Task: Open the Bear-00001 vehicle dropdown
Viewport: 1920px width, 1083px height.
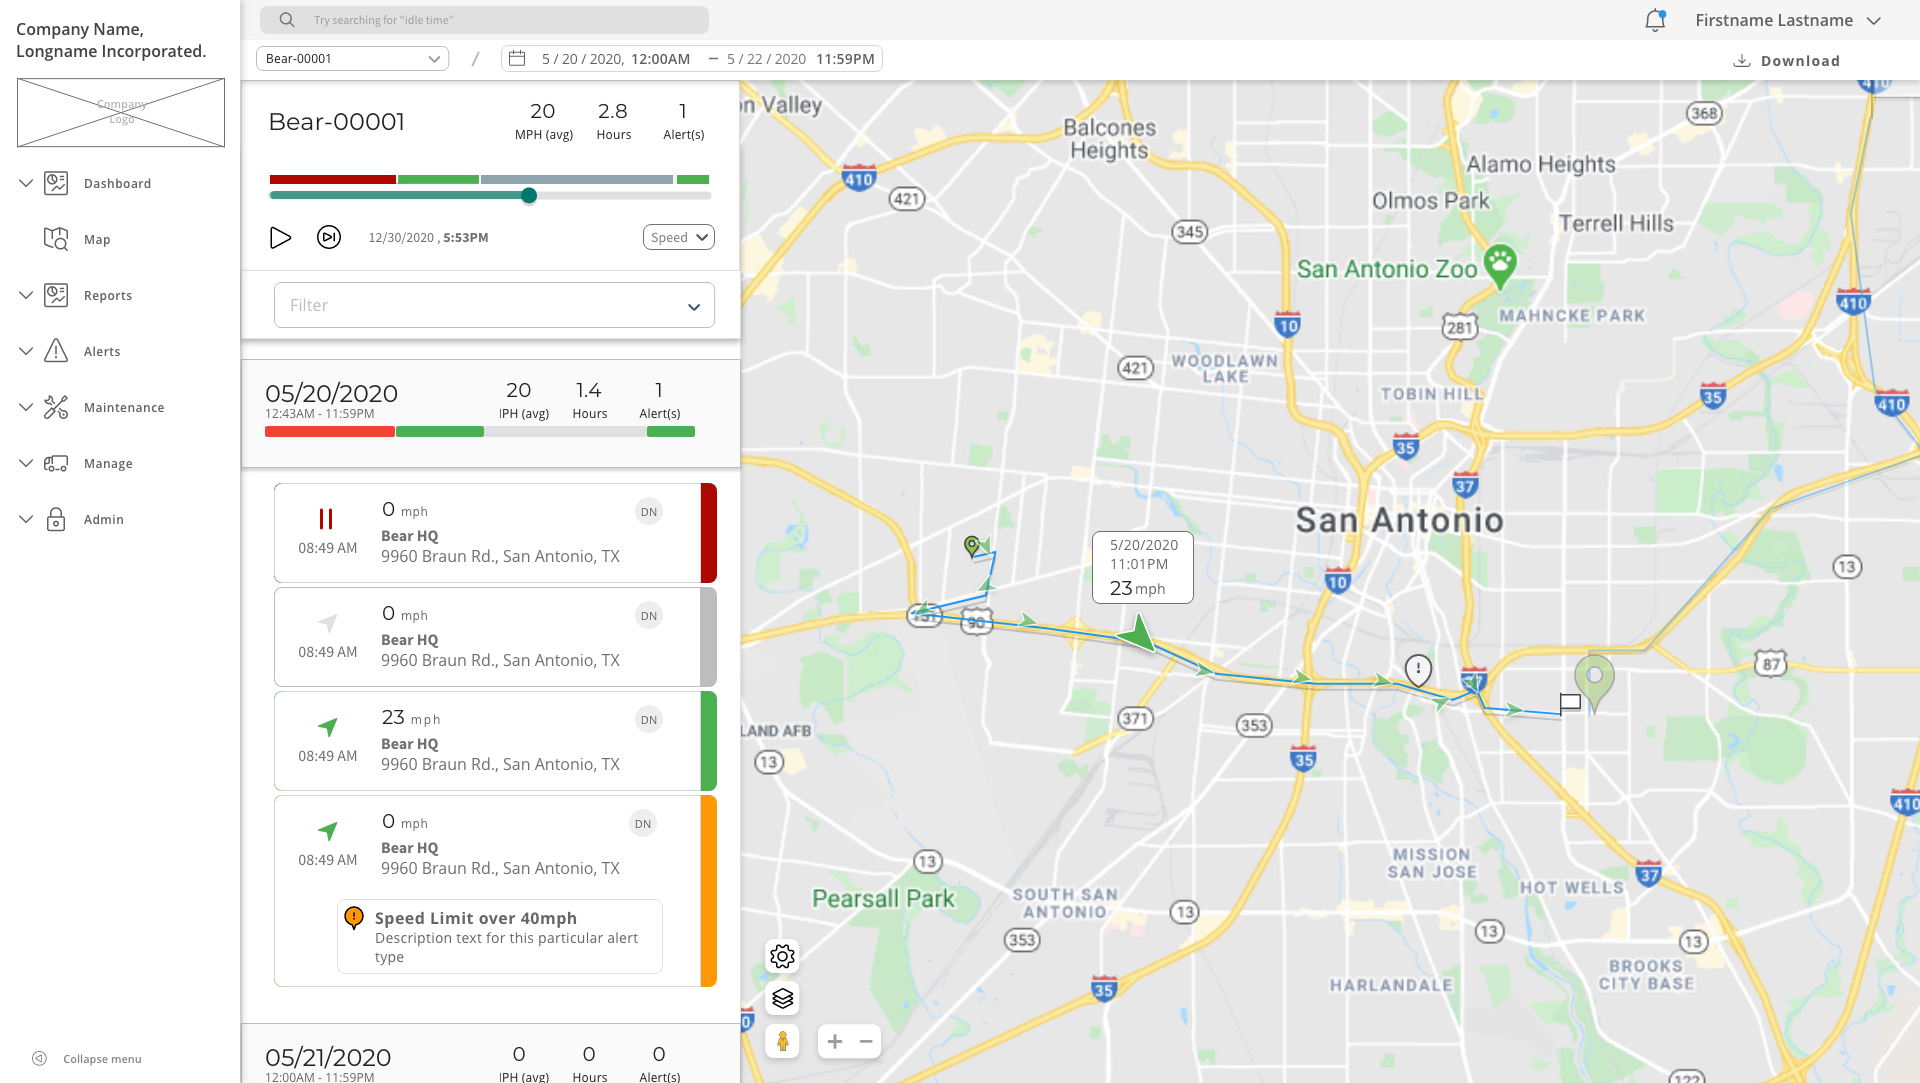Action: (x=352, y=59)
